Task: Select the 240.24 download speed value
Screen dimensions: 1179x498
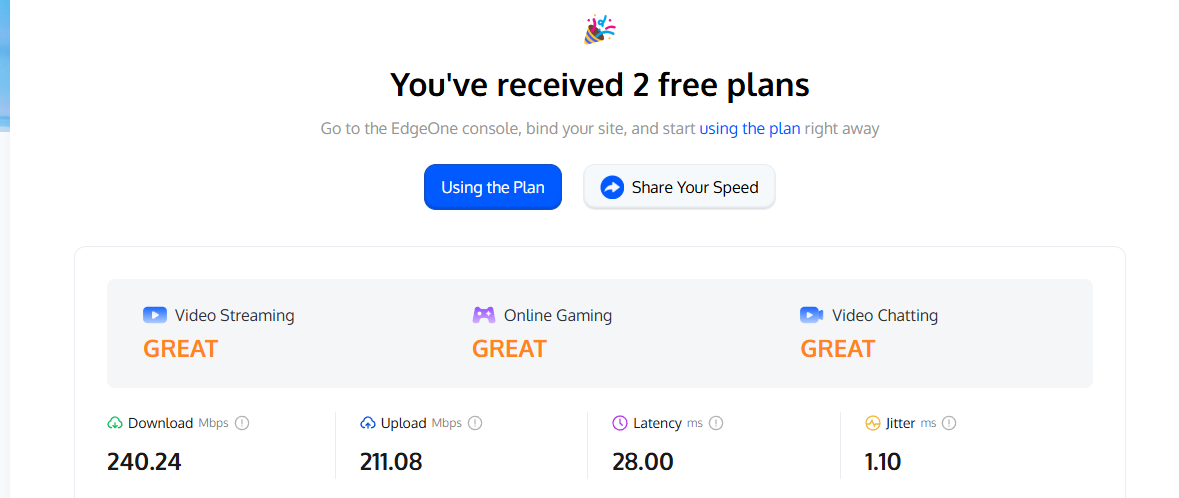Action: click(144, 461)
